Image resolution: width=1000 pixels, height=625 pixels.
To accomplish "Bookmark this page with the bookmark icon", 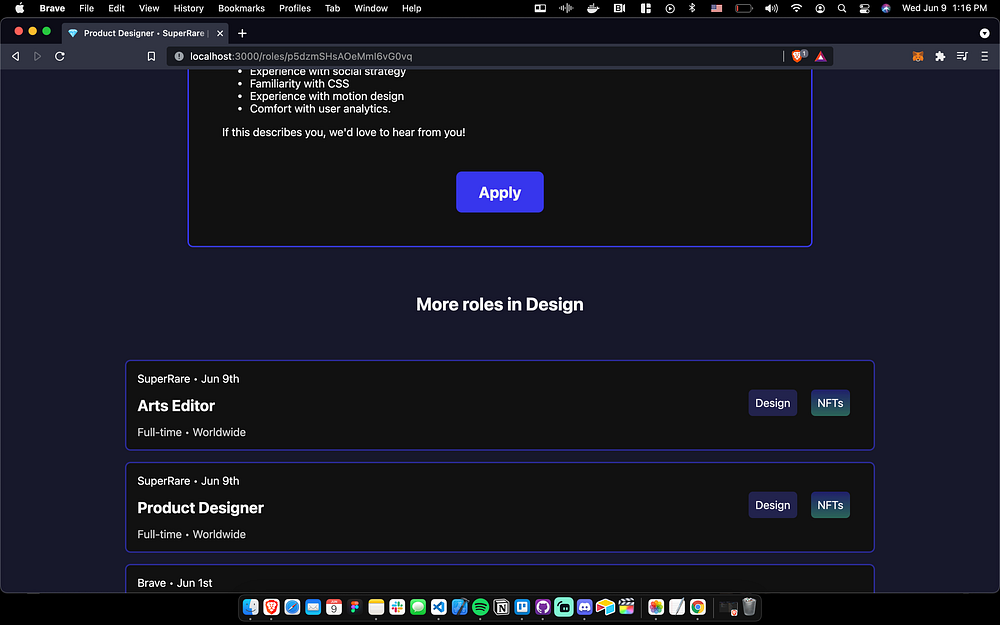I will coord(151,56).
